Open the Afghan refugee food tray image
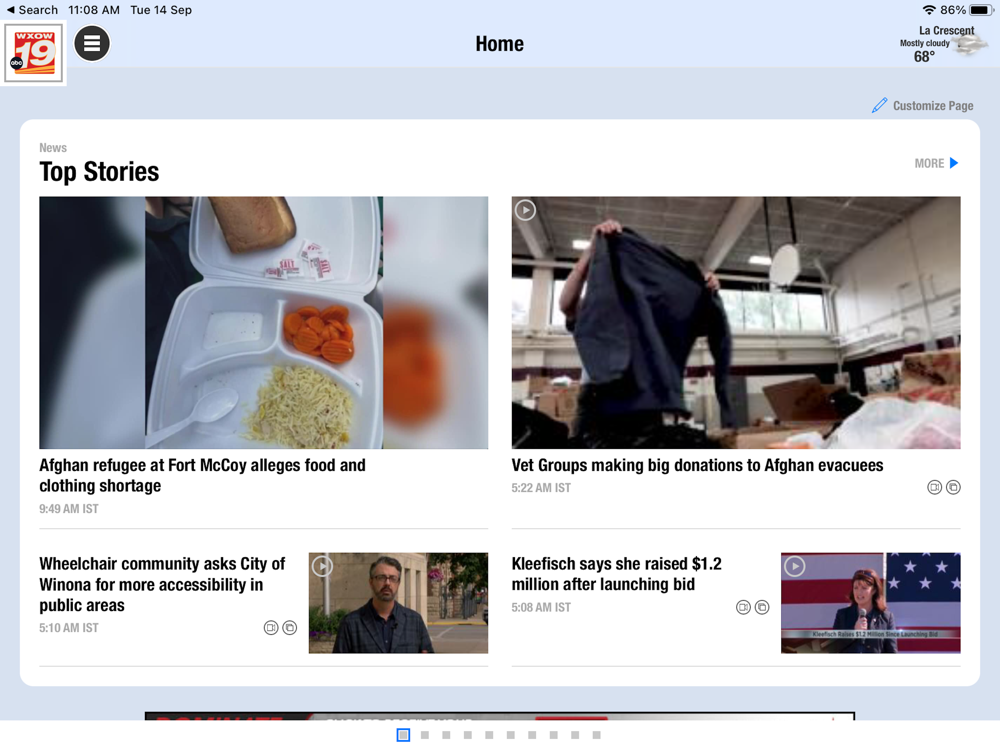The width and height of the screenshot is (1000, 750). [263, 322]
